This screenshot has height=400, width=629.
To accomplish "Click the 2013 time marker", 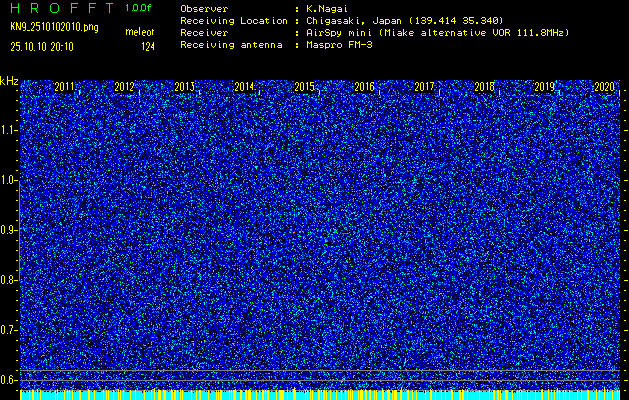I will (185, 87).
